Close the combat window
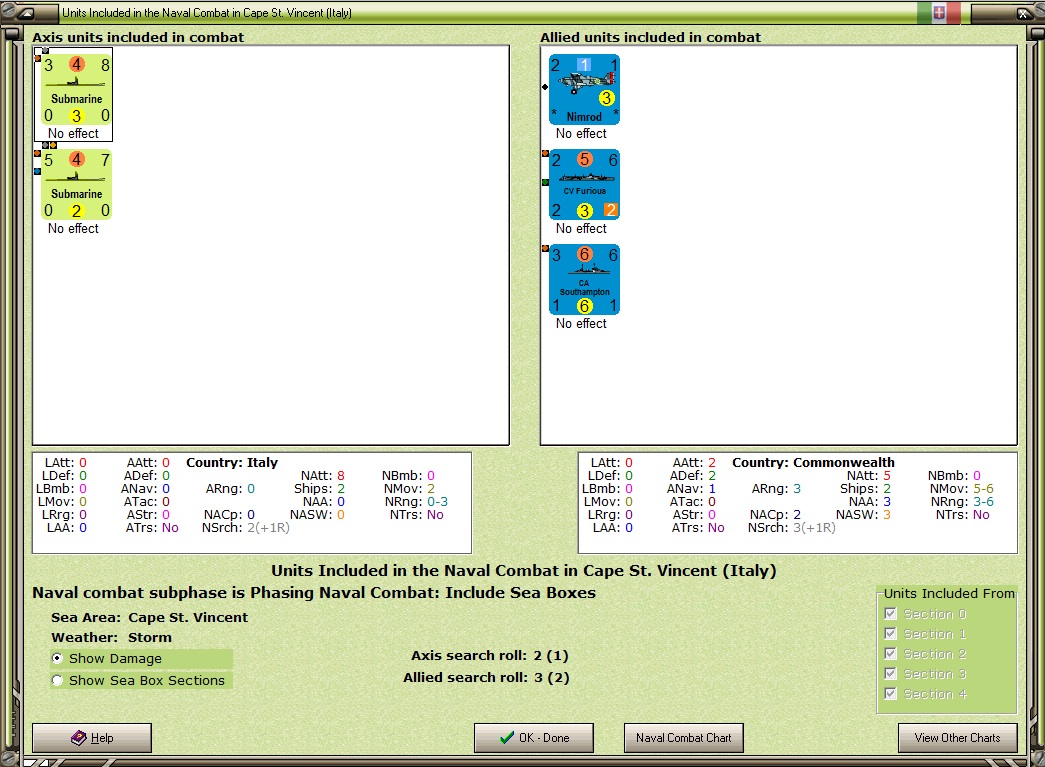The image size is (1045, 767). 1022,13
